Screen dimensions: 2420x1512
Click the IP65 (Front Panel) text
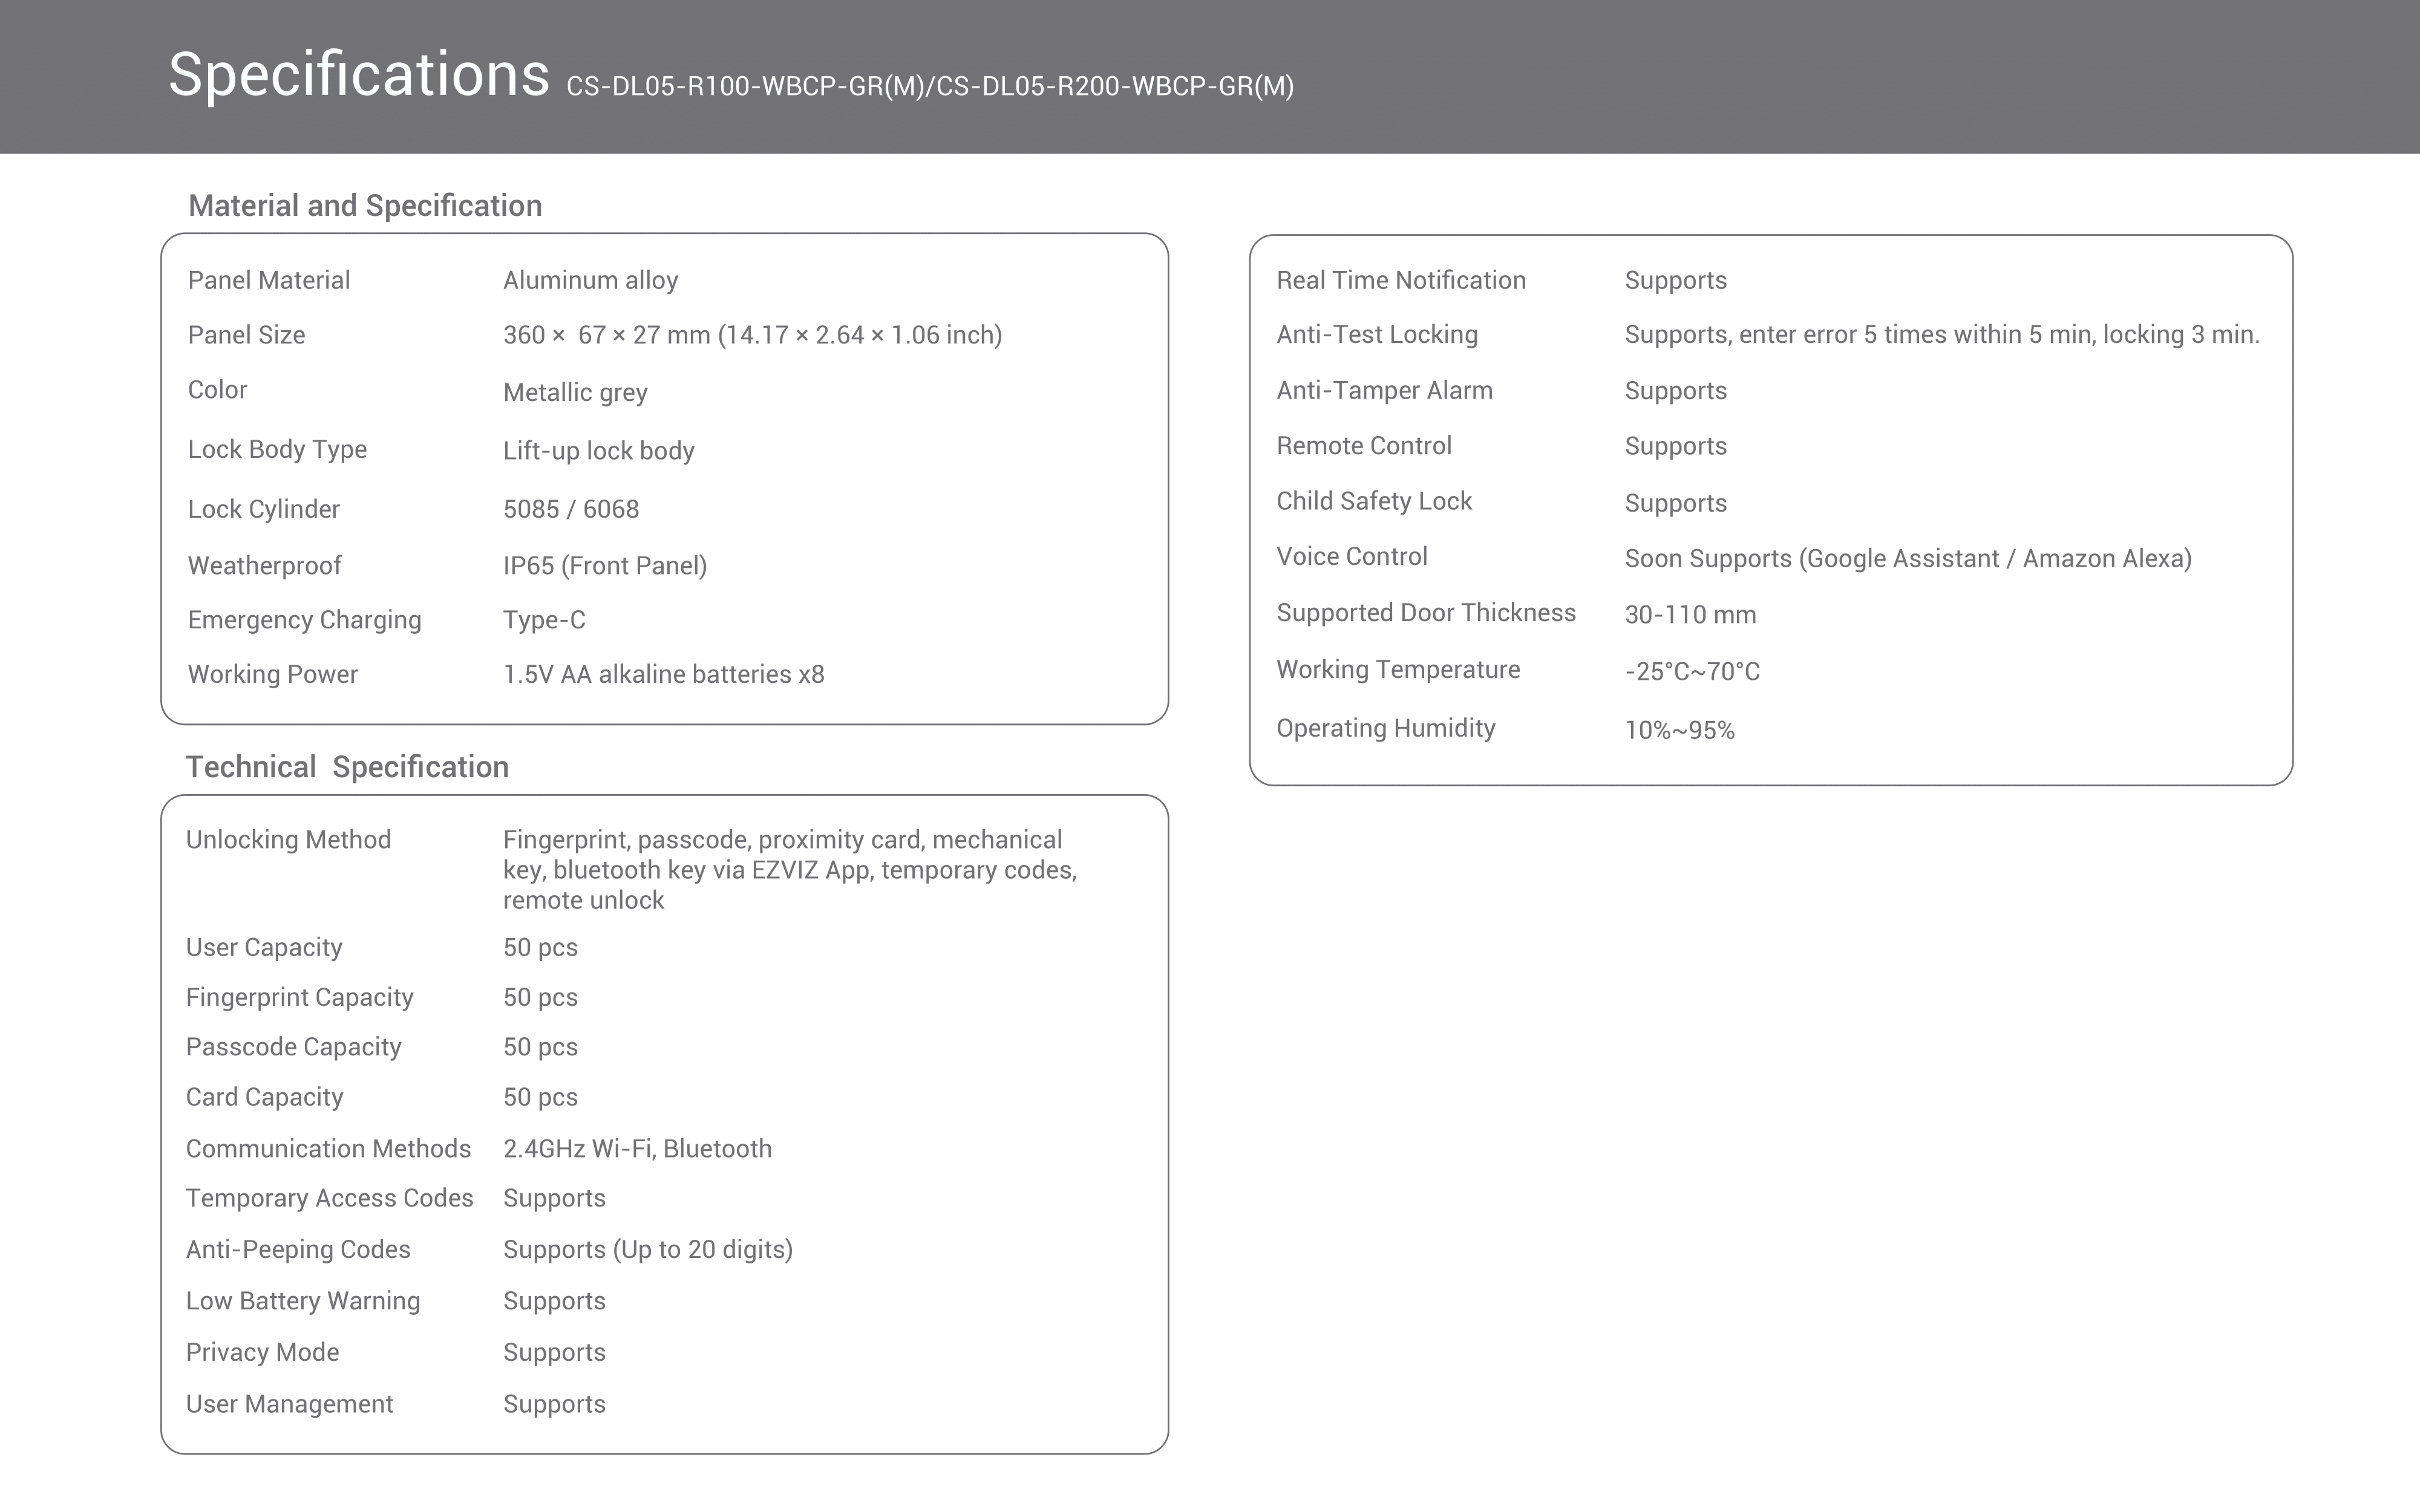click(x=605, y=566)
